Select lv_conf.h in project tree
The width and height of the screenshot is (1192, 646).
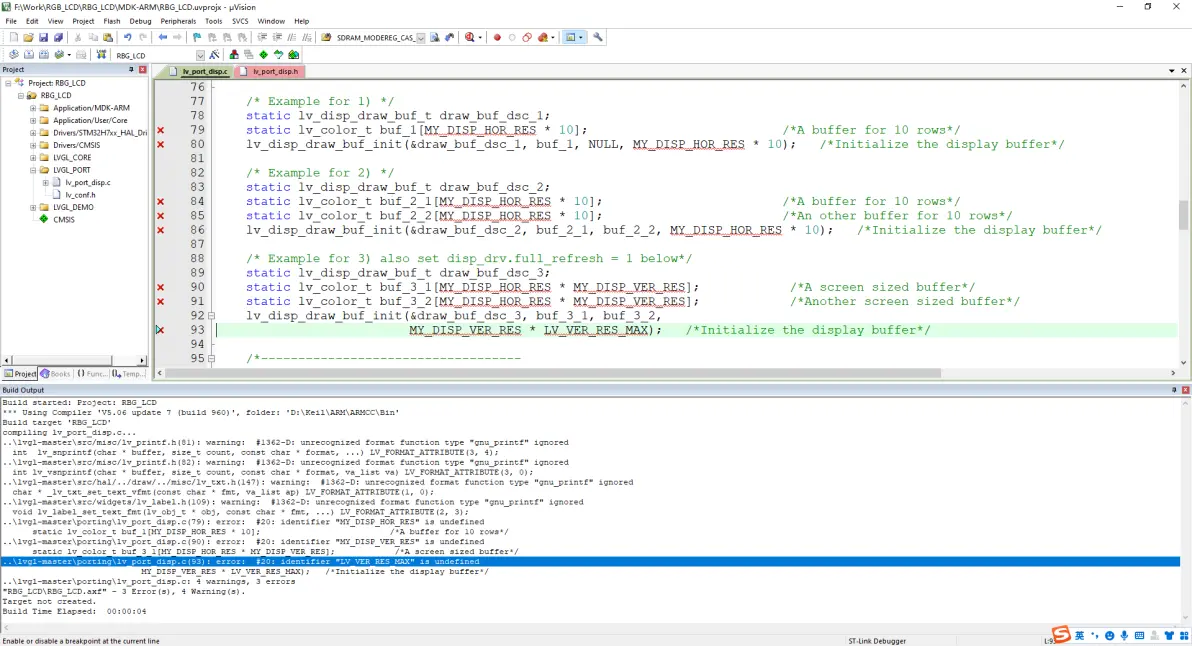[80, 195]
